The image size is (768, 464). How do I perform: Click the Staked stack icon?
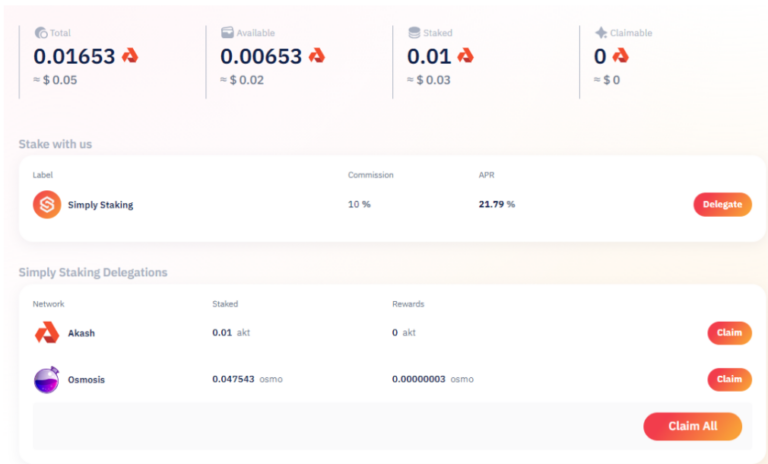tap(414, 33)
